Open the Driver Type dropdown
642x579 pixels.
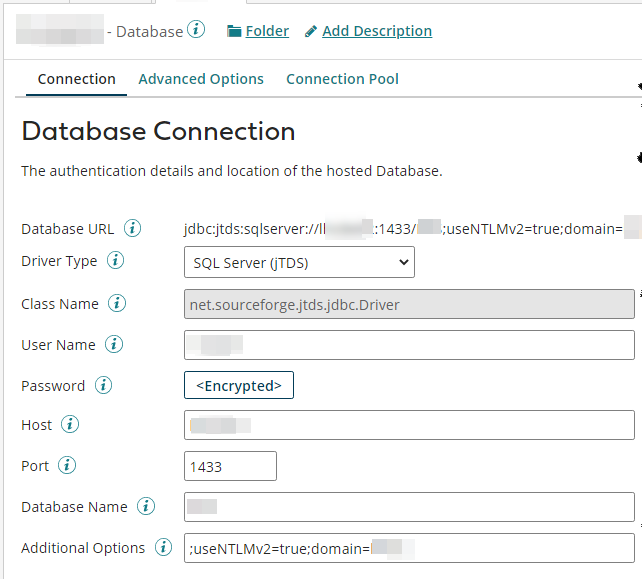(299, 262)
